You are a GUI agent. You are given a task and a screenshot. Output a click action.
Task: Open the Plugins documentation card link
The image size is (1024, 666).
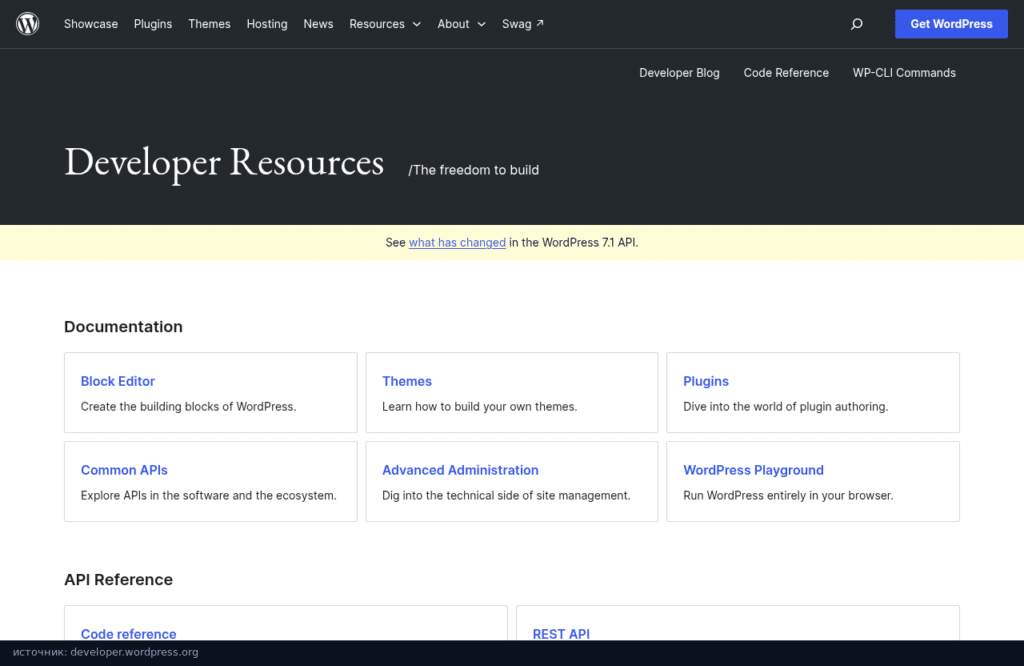706,381
